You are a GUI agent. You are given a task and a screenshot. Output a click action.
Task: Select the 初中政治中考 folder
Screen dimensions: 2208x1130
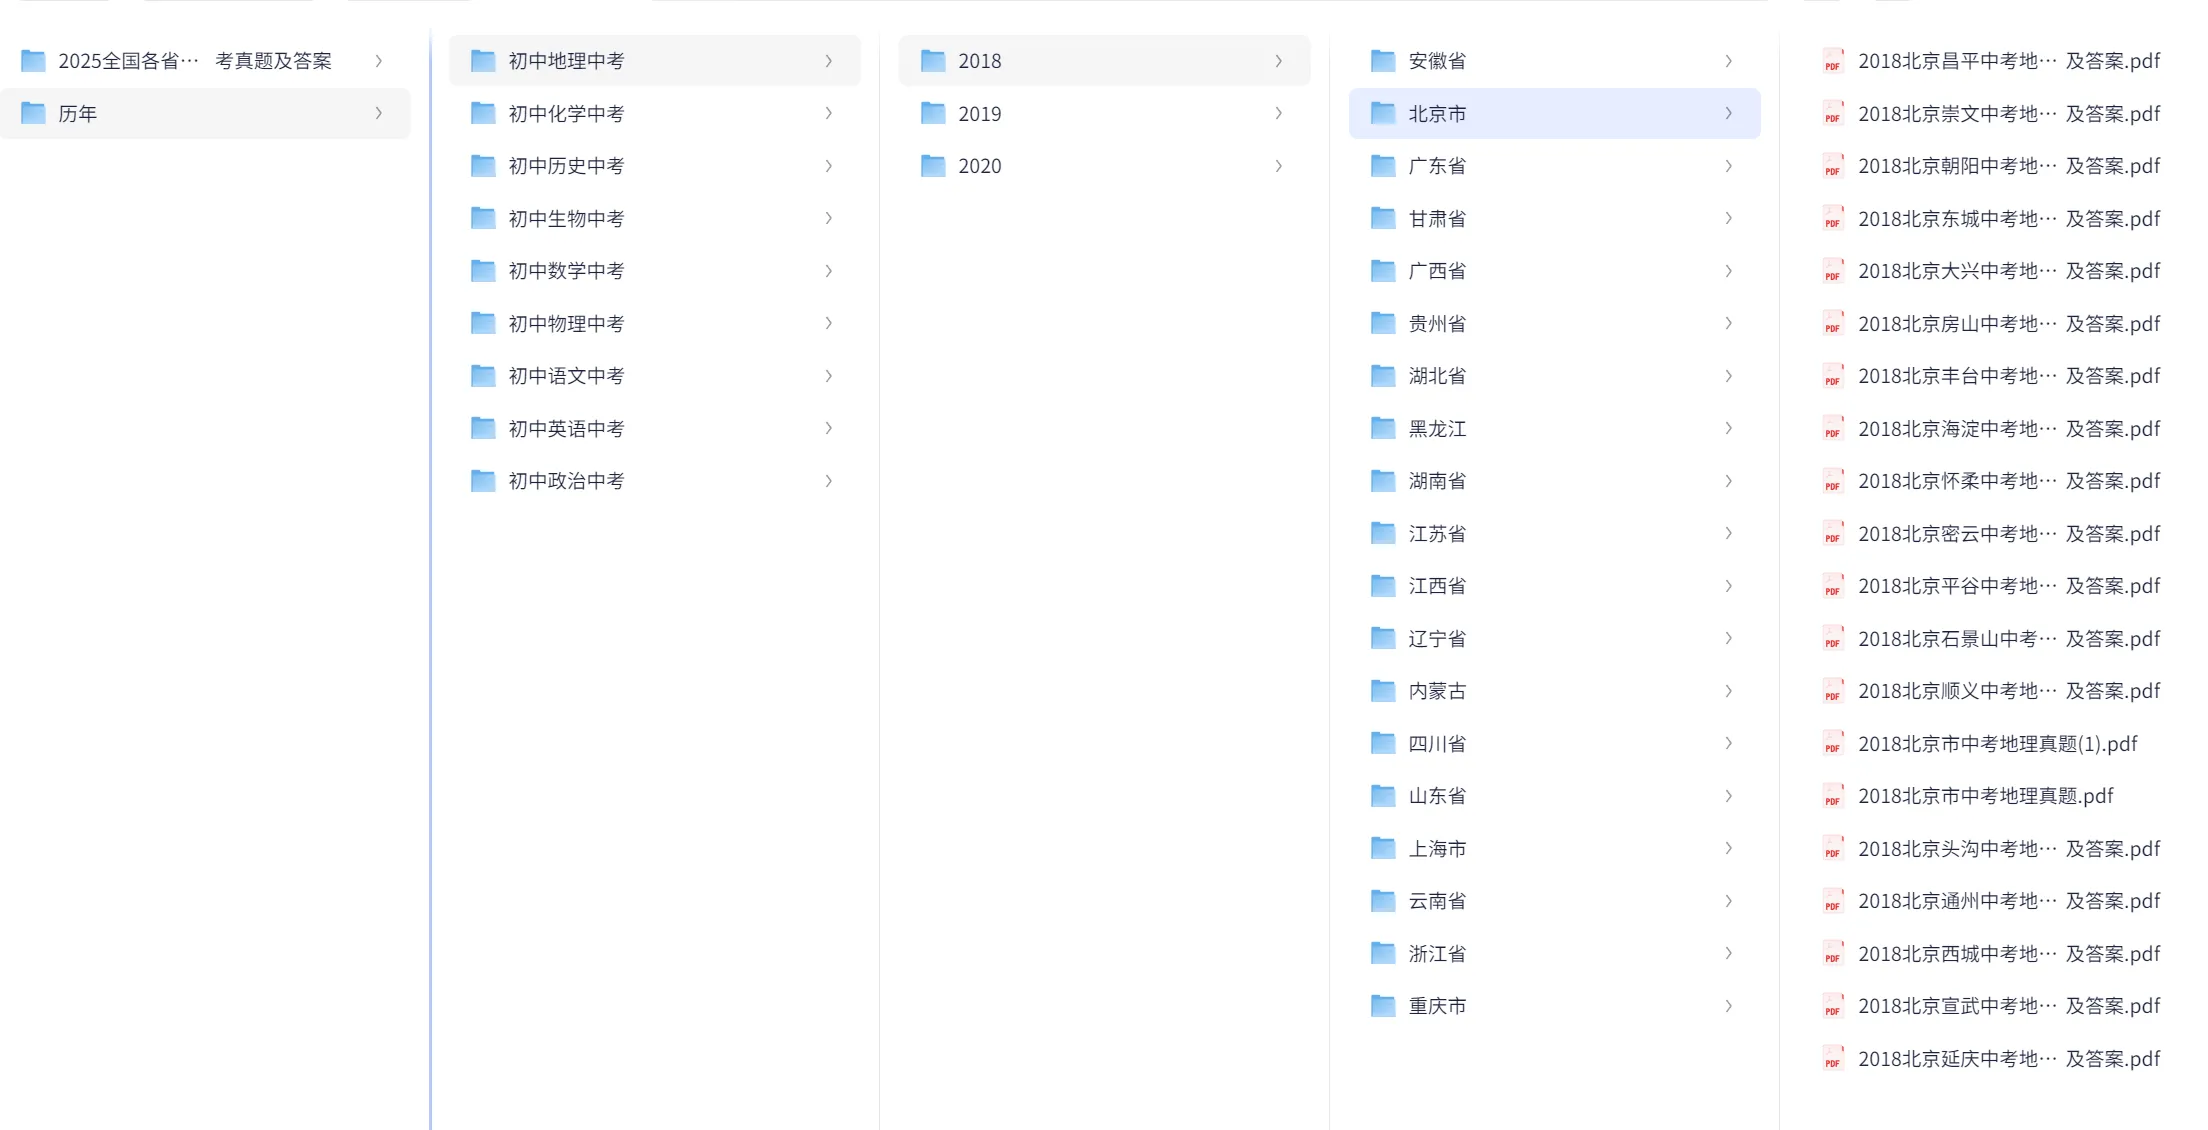pos(566,481)
